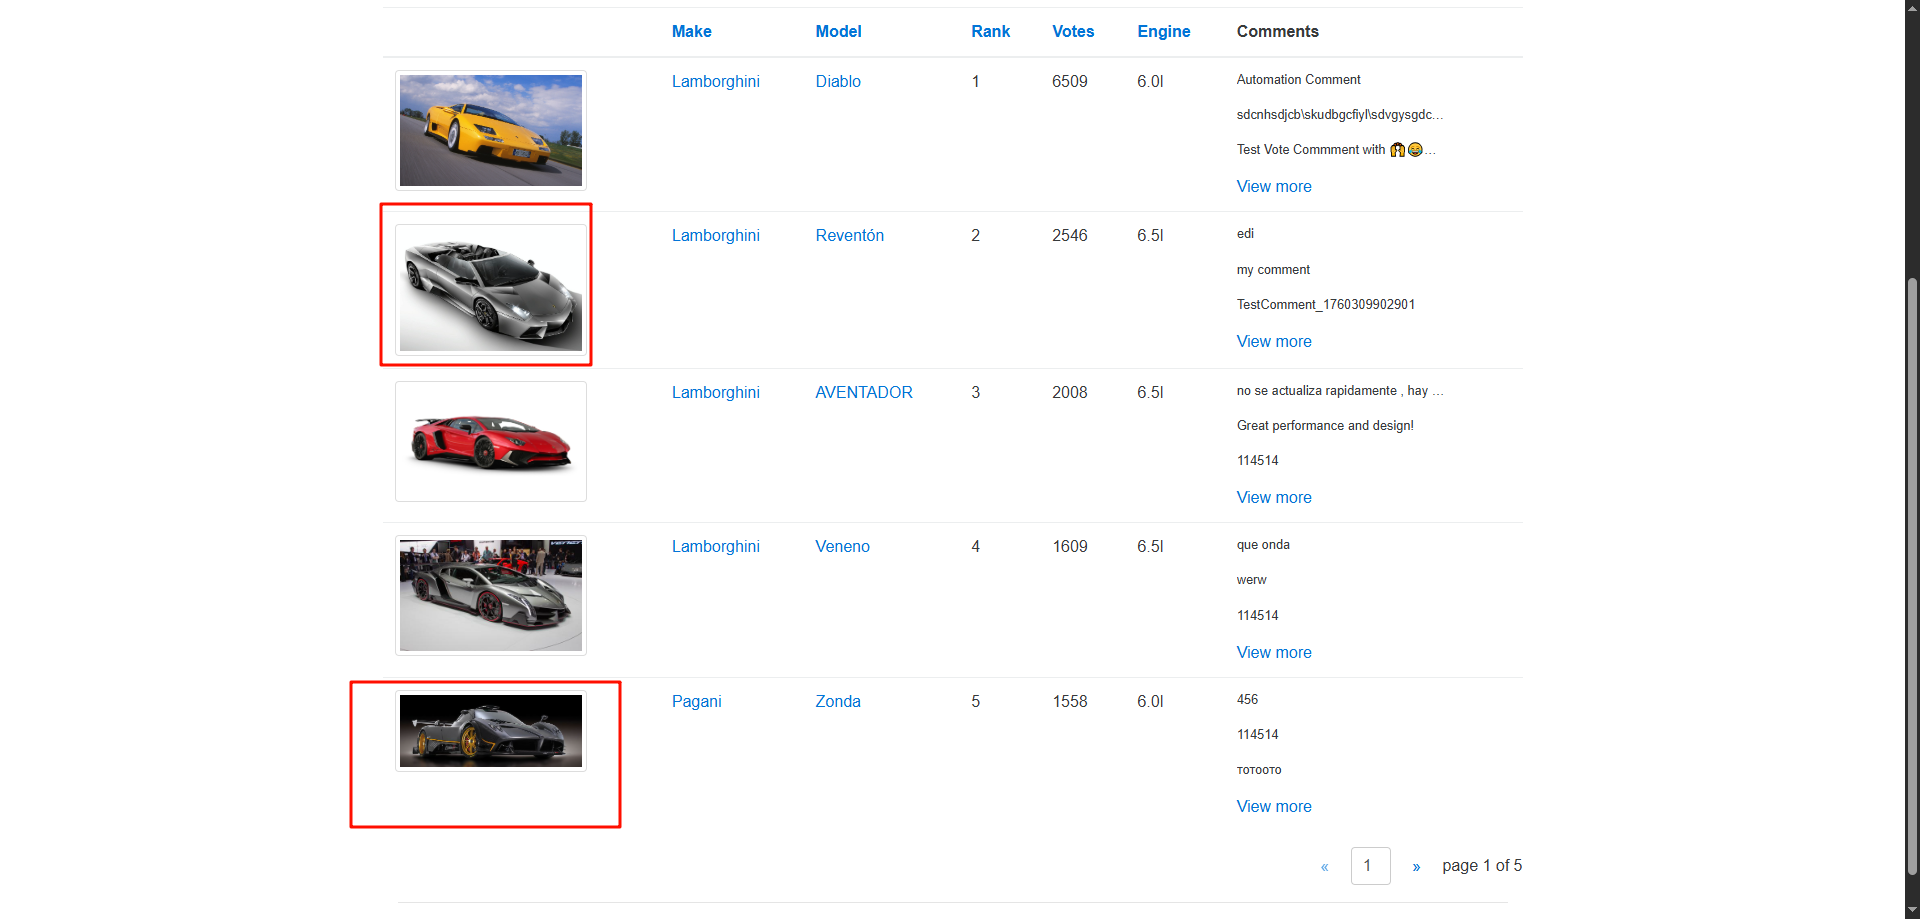
Task: Click the page number input field
Action: tap(1370, 866)
